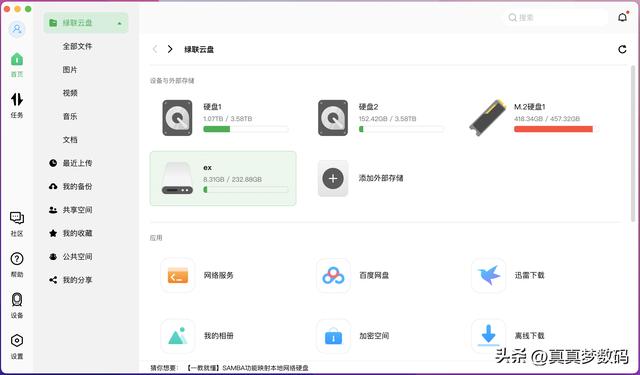Open 我的收藏 in the sidebar
The image size is (640, 375).
(71, 233)
